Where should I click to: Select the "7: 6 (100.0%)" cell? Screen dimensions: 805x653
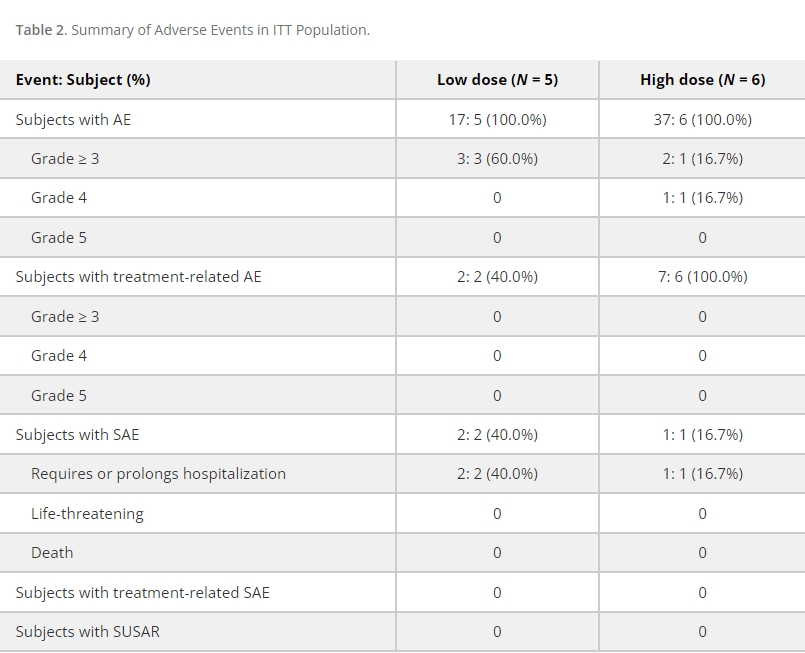[702, 277]
